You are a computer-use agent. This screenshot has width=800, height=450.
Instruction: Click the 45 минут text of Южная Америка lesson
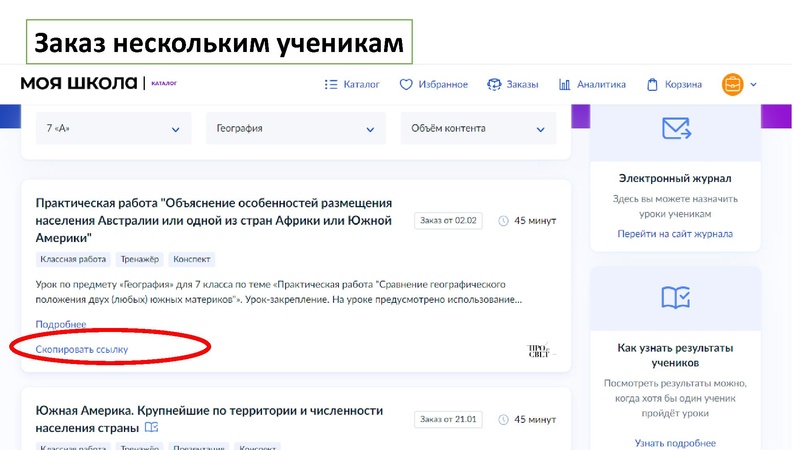coord(535,419)
